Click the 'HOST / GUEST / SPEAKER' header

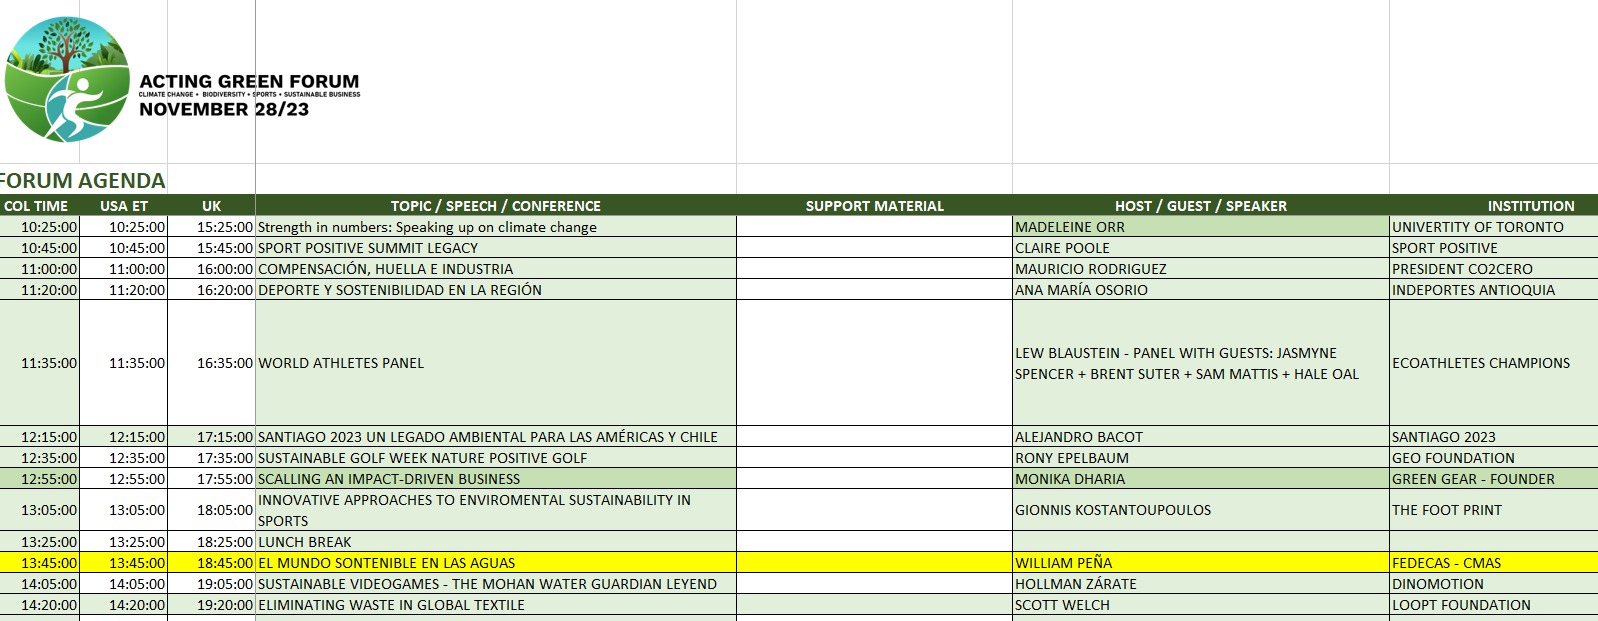click(1201, 206)
